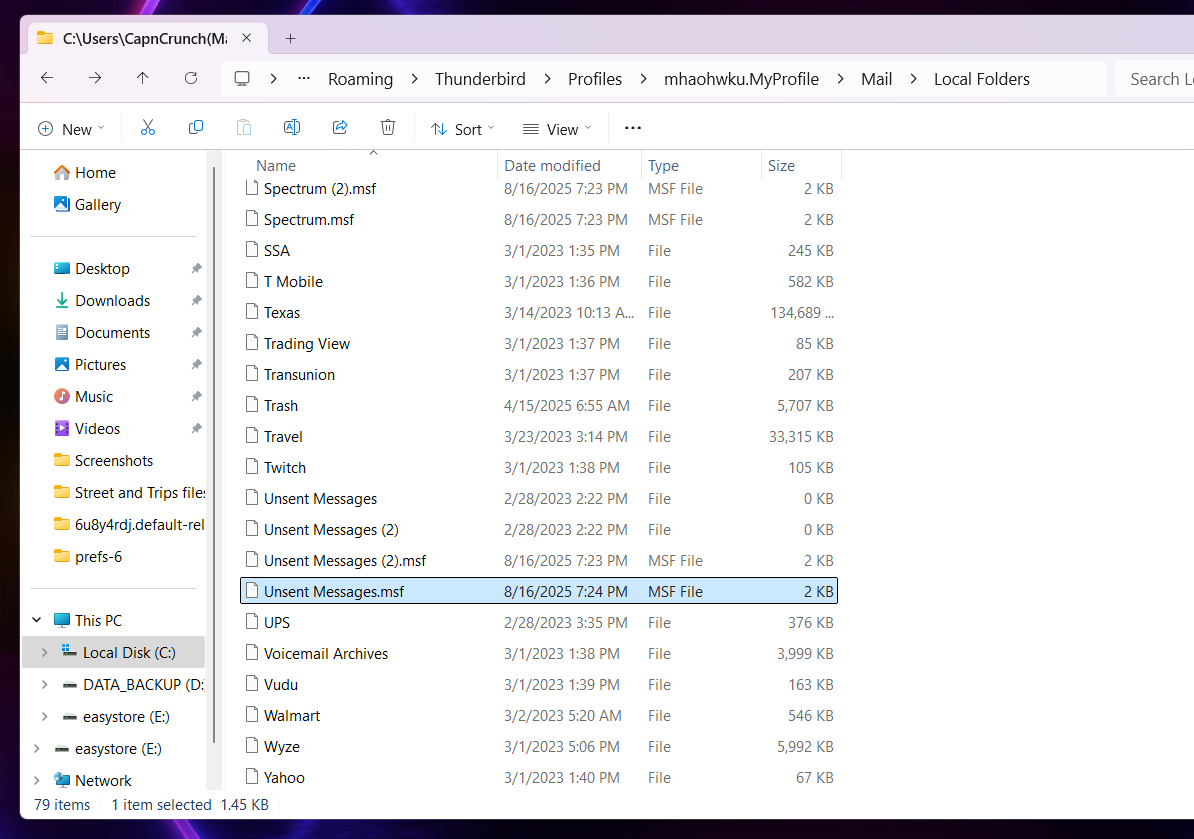Click the Copy icon in toolbar
The image size is (1194, 839).
click(196, 128)
